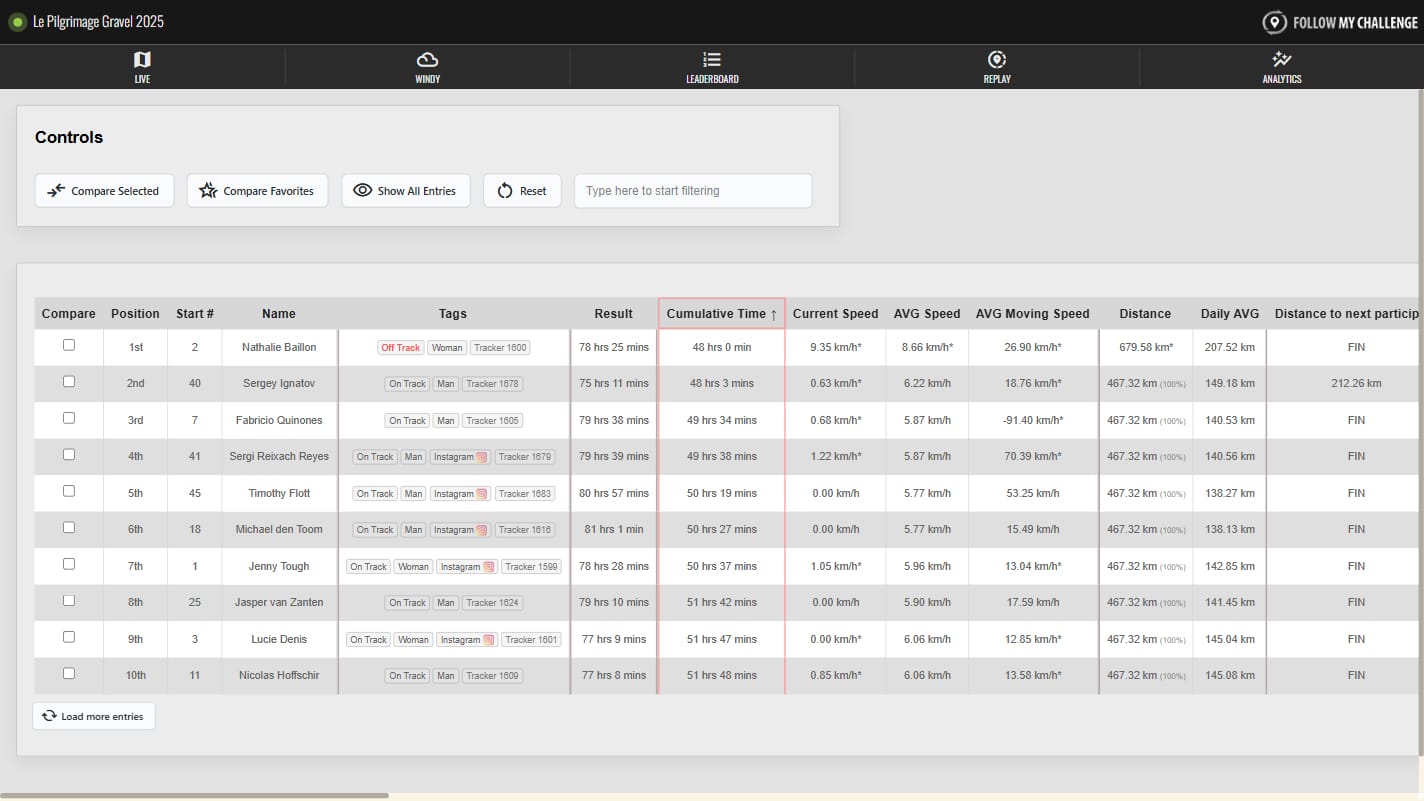Check the compare box for Sergey Ignatov
1424x801 pixels.
point(69,381)
